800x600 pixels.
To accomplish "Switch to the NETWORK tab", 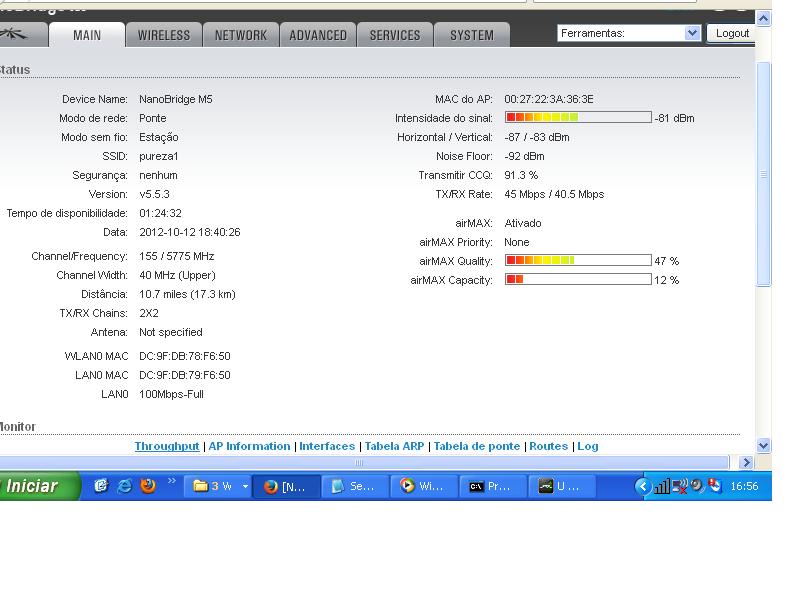I will [x=241, y=35].
